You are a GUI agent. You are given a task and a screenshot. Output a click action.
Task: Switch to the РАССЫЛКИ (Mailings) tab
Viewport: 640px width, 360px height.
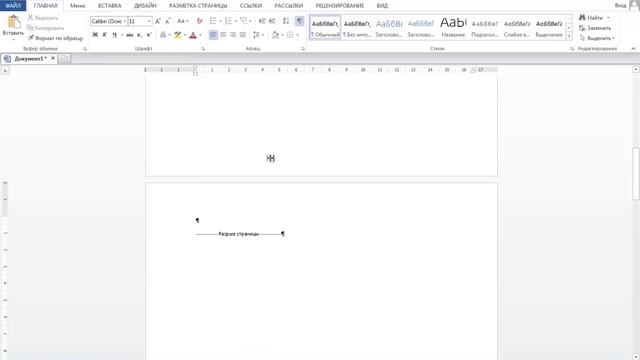[289, 6]
